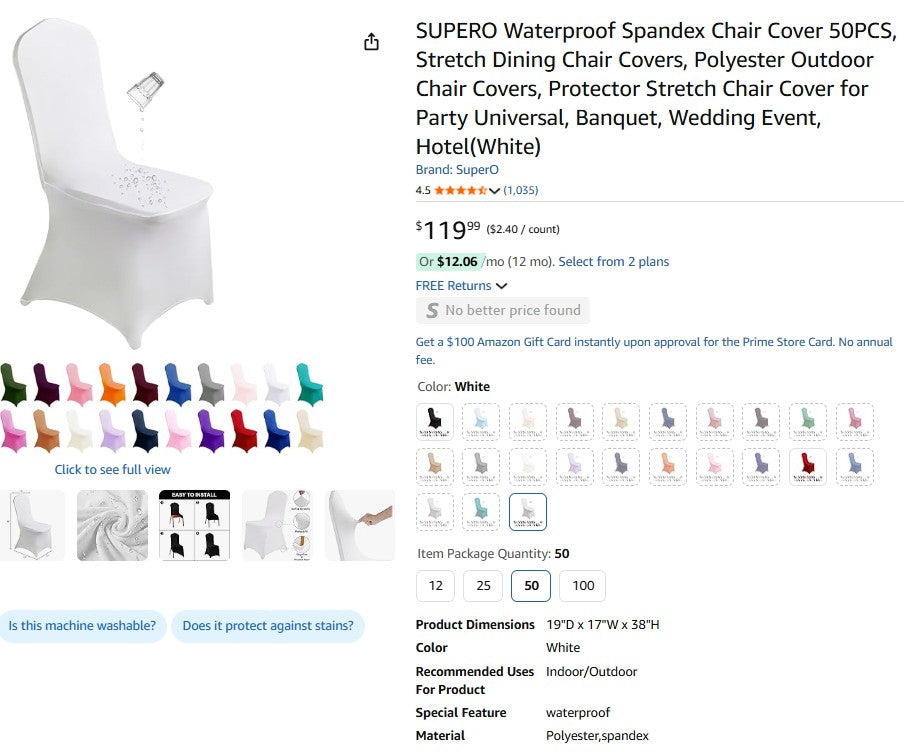Click the 'Does it protect against stains?' question
This screenshot has width=921, height=752.
267,625
